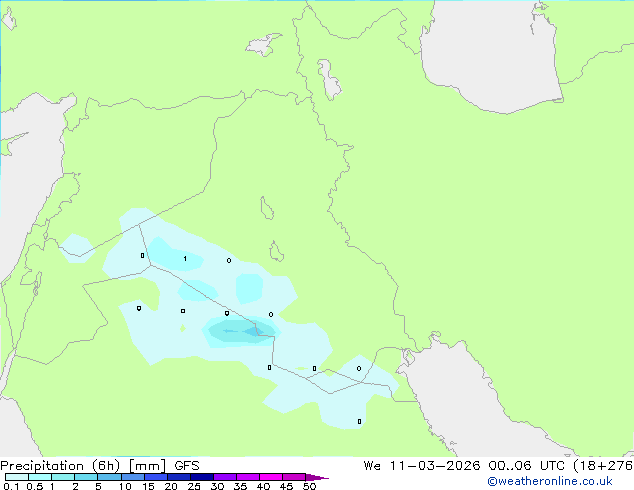Click the 'We 11-03-2026' date text

[422, 466]
